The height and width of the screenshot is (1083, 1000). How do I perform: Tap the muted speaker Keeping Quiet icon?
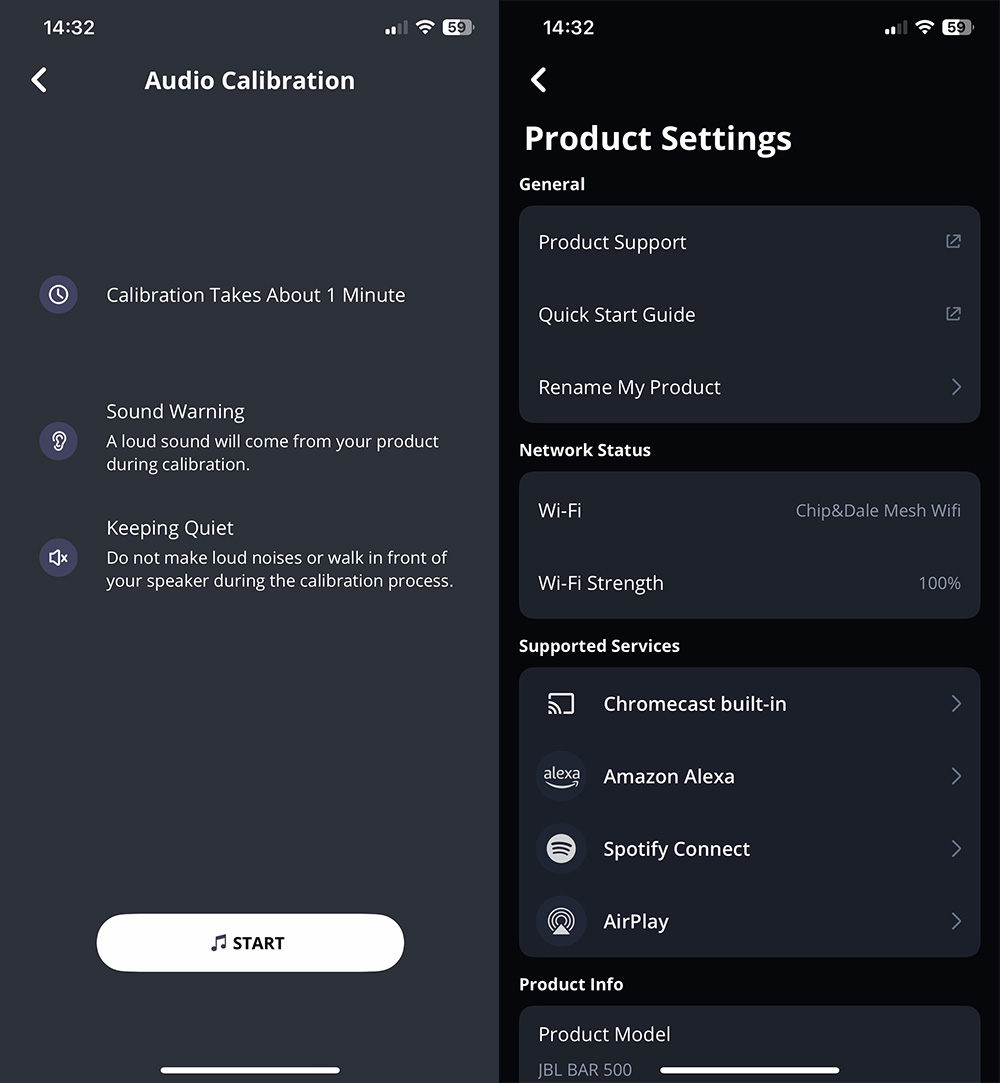tap(58, 557)
